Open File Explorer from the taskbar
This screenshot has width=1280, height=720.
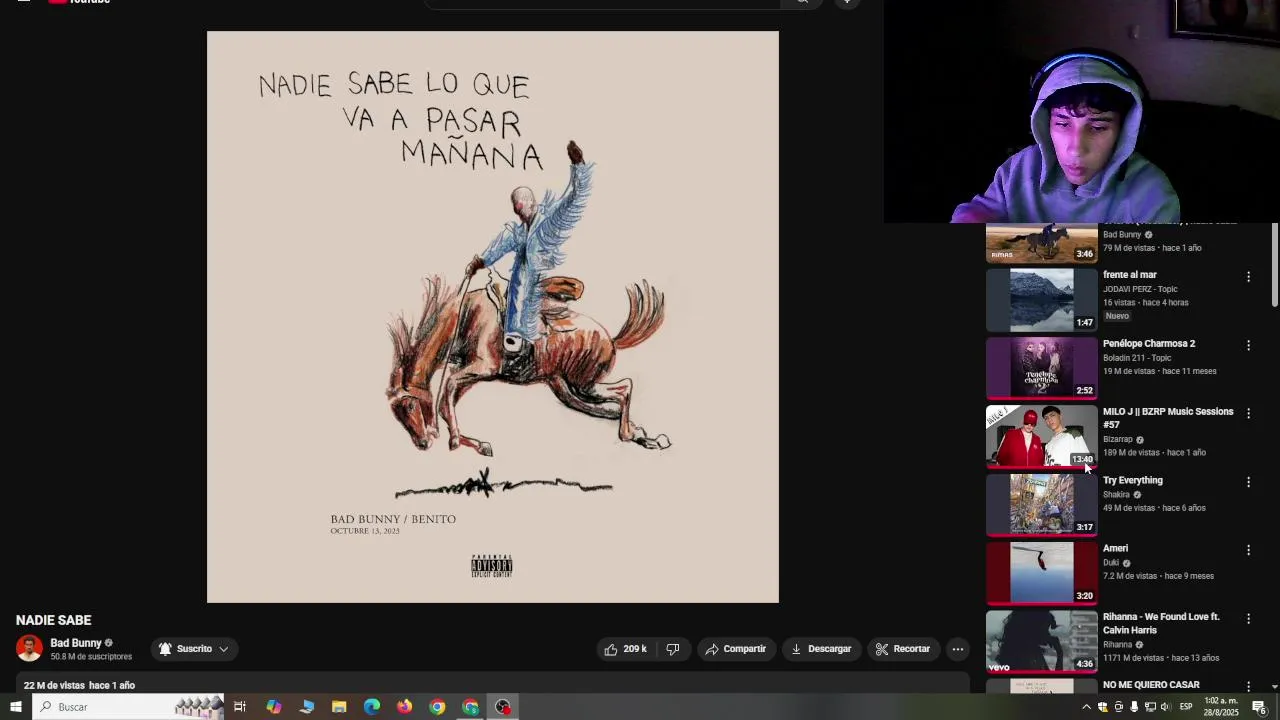click(x=339, y=707)
